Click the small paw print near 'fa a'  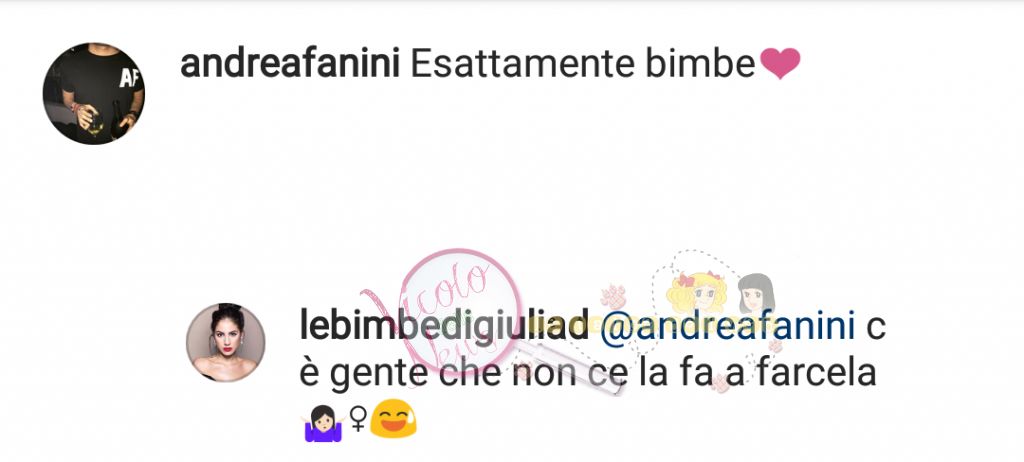[x=720, y=383]
